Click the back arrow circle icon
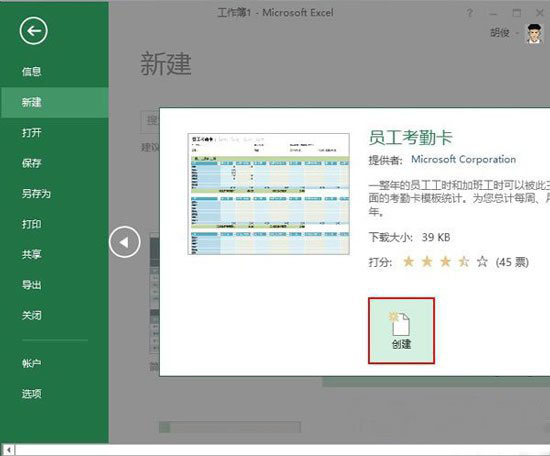The height and width of the screenshot is (456, 550). pyautogui.click(x=33, y=31)
